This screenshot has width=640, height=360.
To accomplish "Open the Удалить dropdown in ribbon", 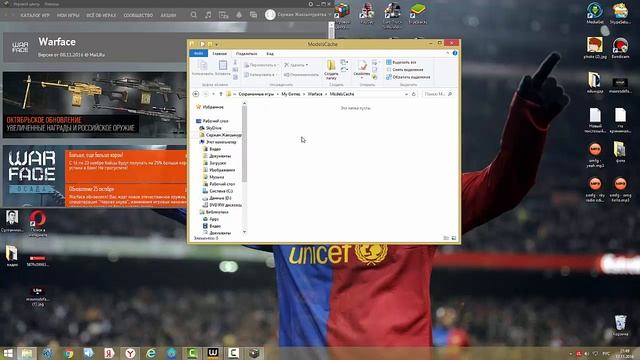I will (296, 65).
